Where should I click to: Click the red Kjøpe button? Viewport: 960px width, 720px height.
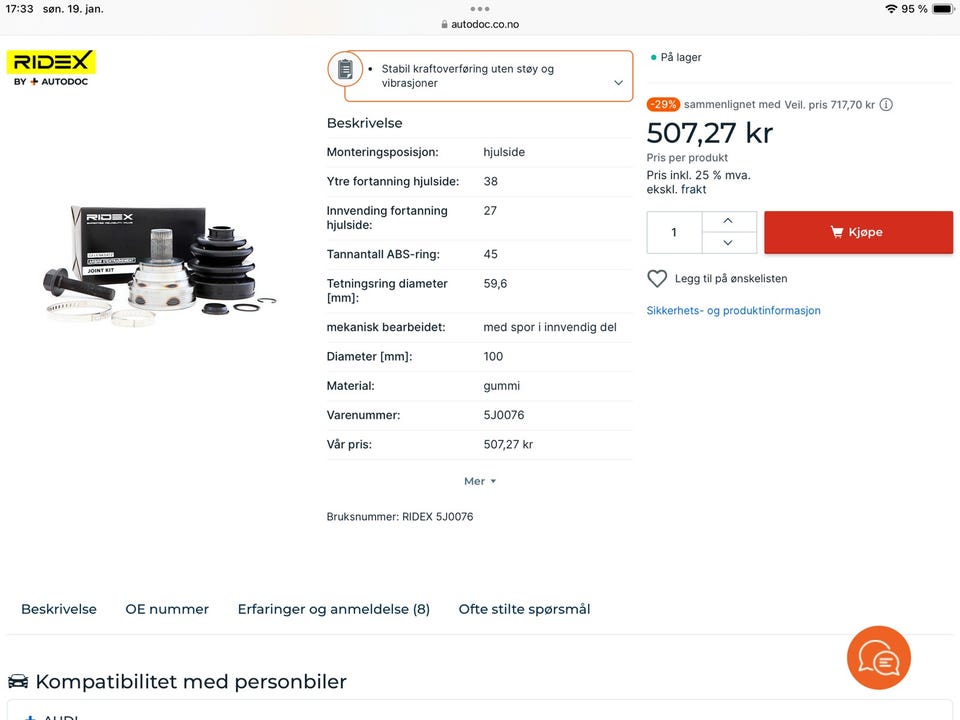tap(858, 232)
